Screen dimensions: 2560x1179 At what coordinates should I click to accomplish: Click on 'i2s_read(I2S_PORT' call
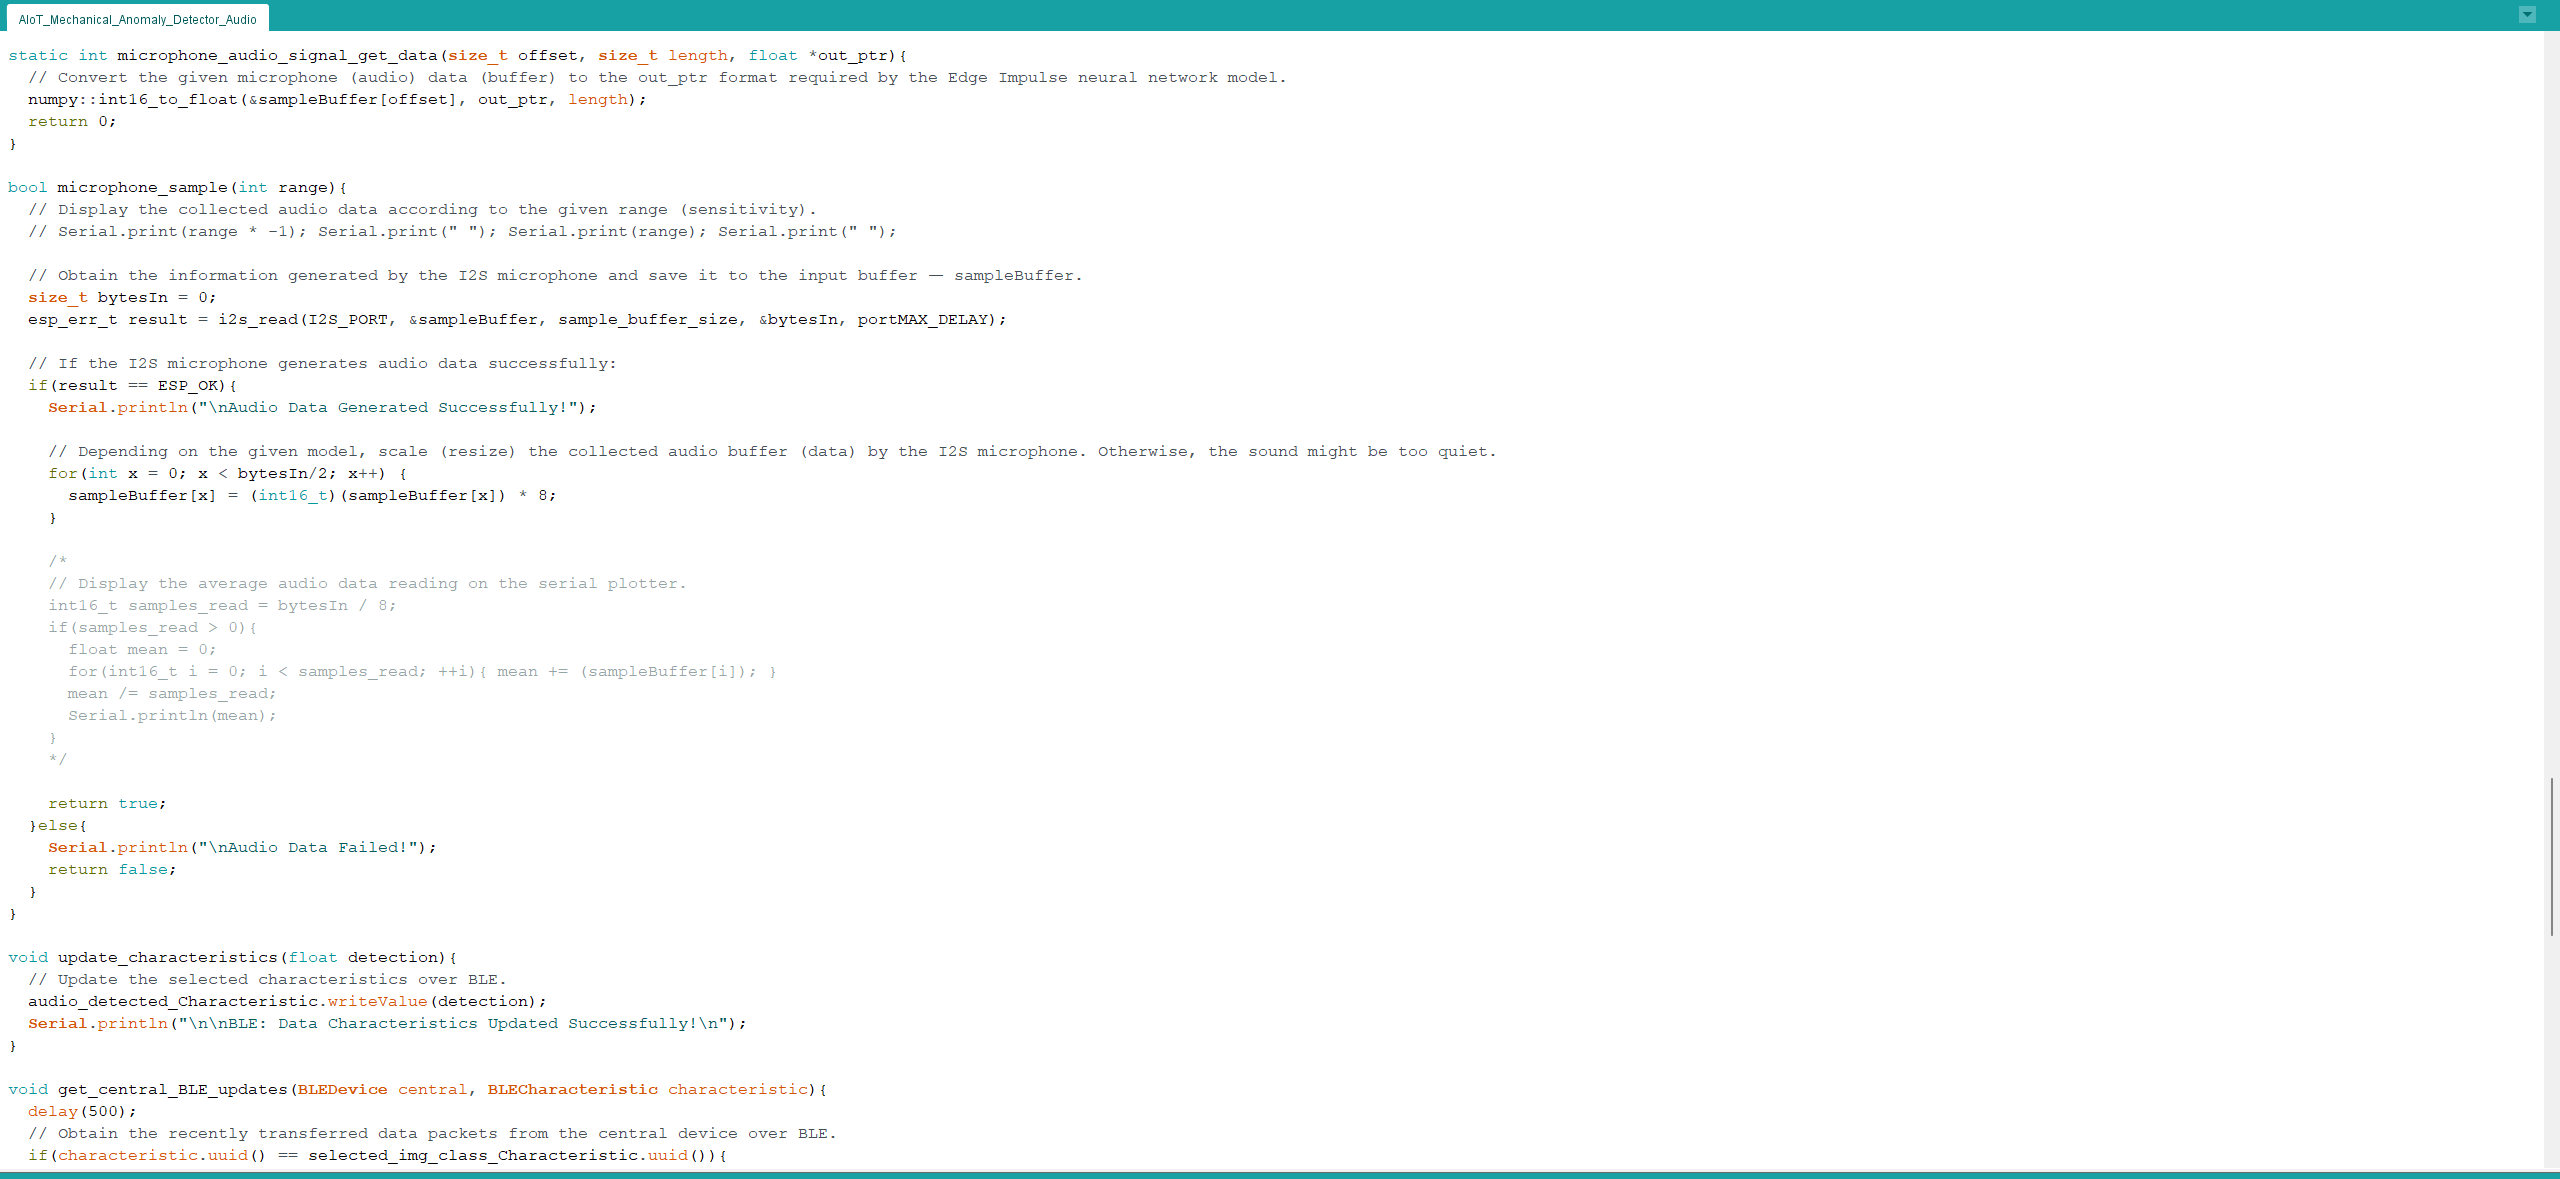tap(303, 320)
